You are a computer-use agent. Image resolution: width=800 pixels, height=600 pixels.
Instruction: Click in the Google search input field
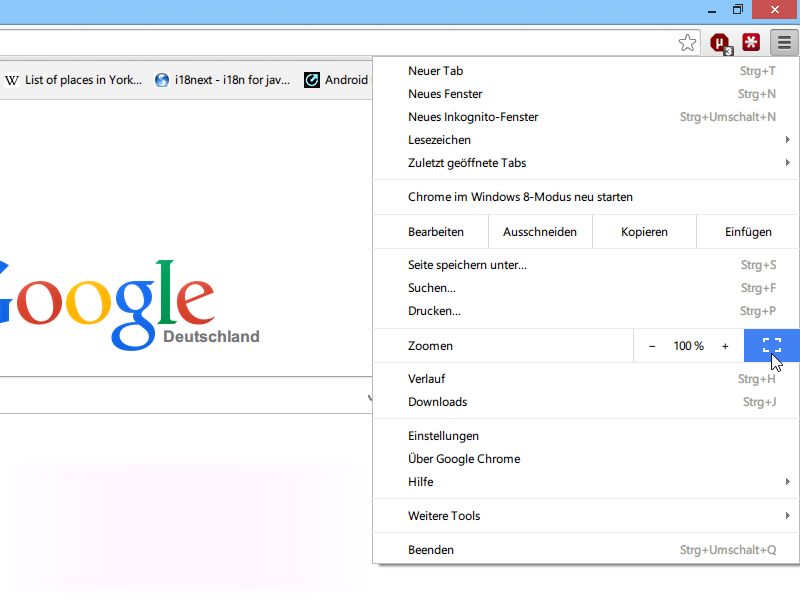click(186, 395)
